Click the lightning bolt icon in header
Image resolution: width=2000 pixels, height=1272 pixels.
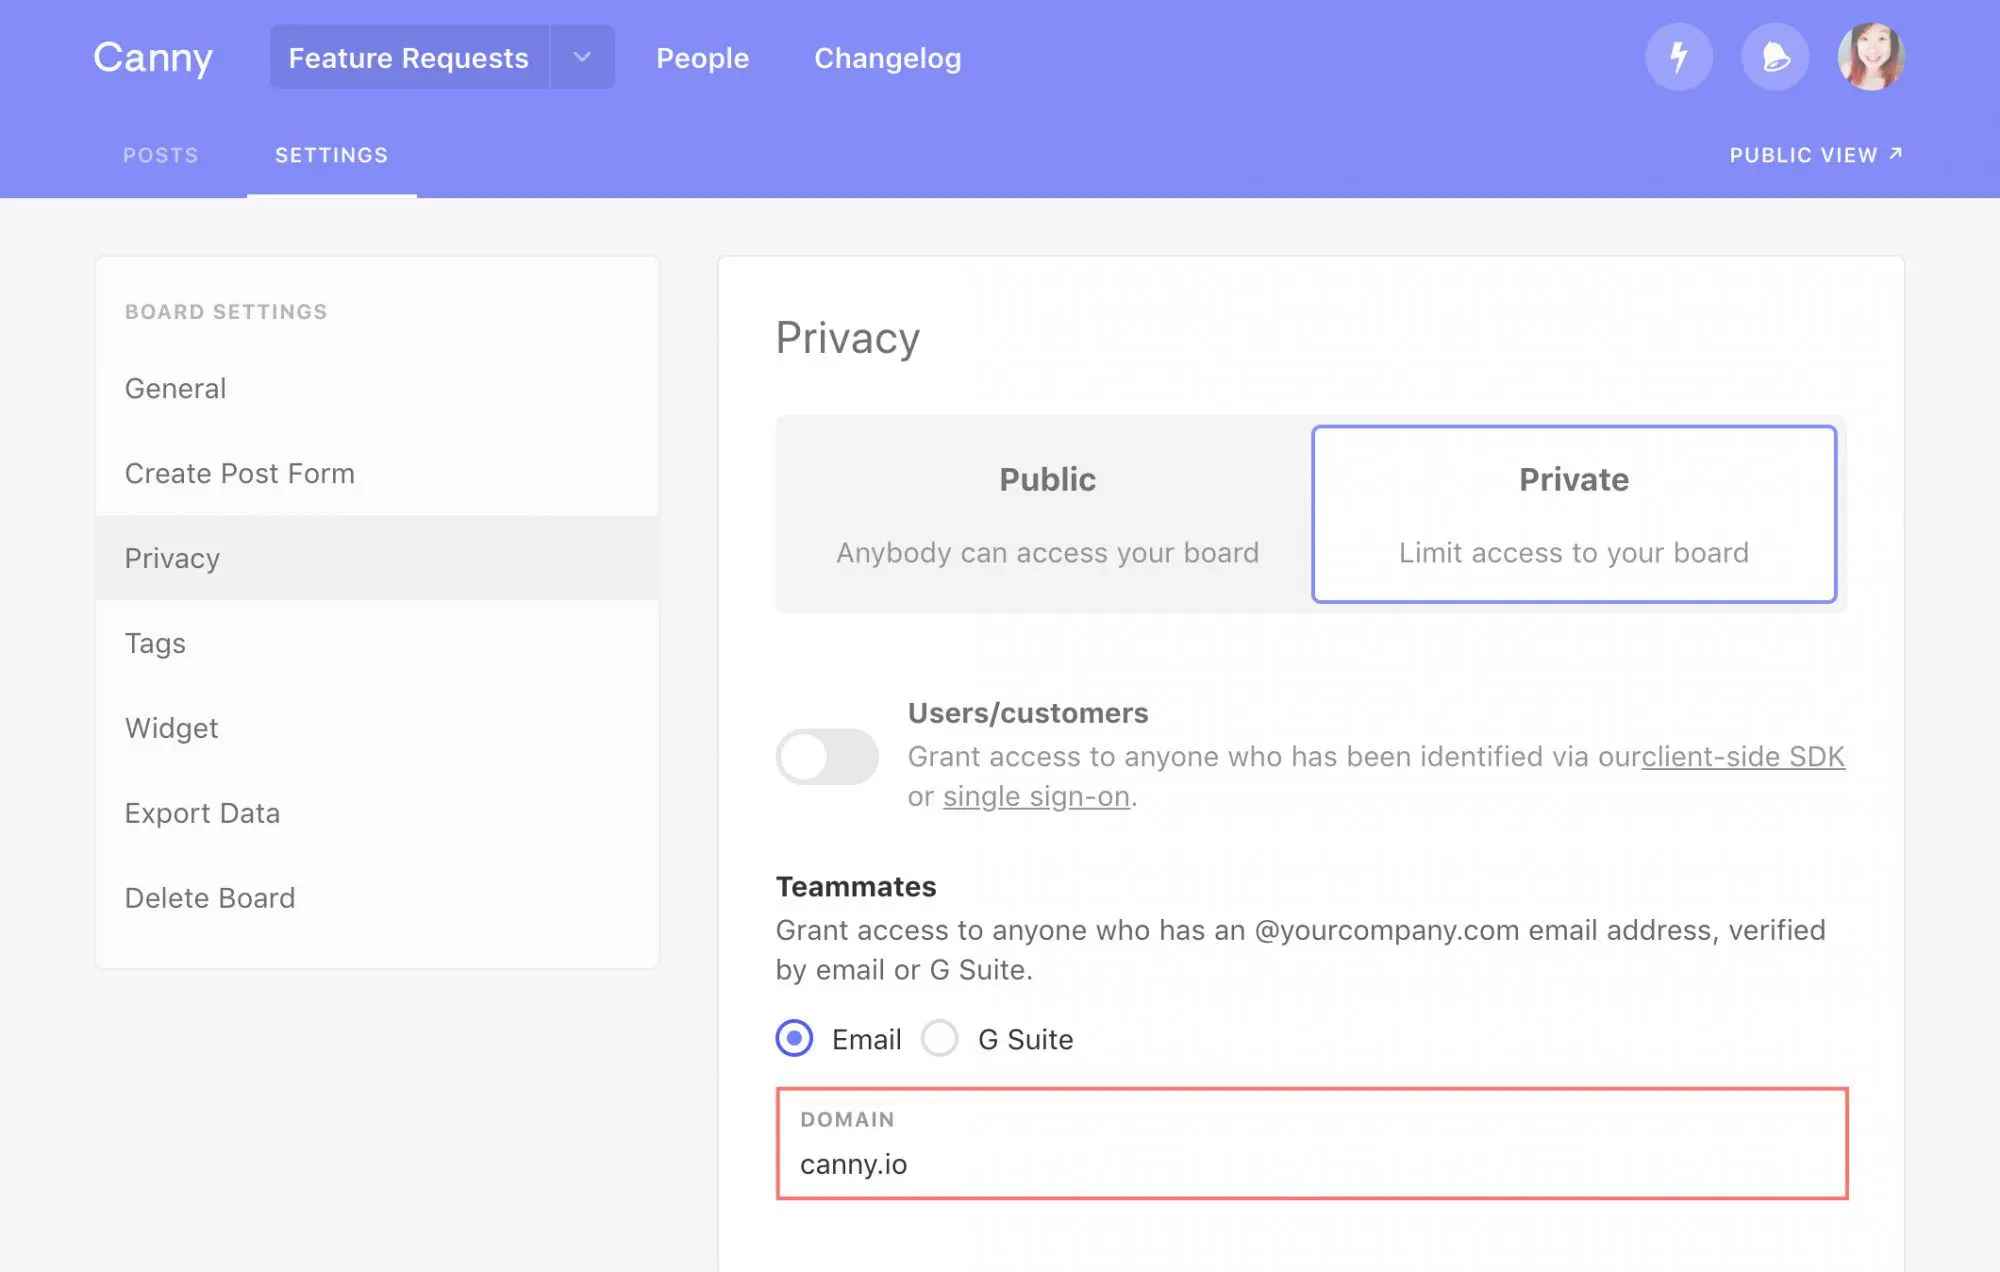tap(1678, 57)
